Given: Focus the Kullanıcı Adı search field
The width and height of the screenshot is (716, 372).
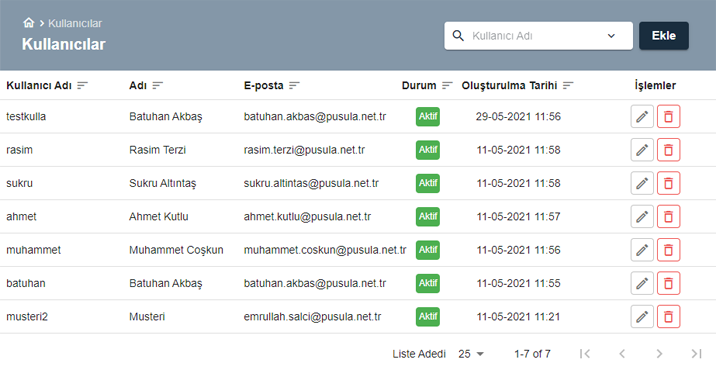Looking at the screenshot, I should 538,36.
